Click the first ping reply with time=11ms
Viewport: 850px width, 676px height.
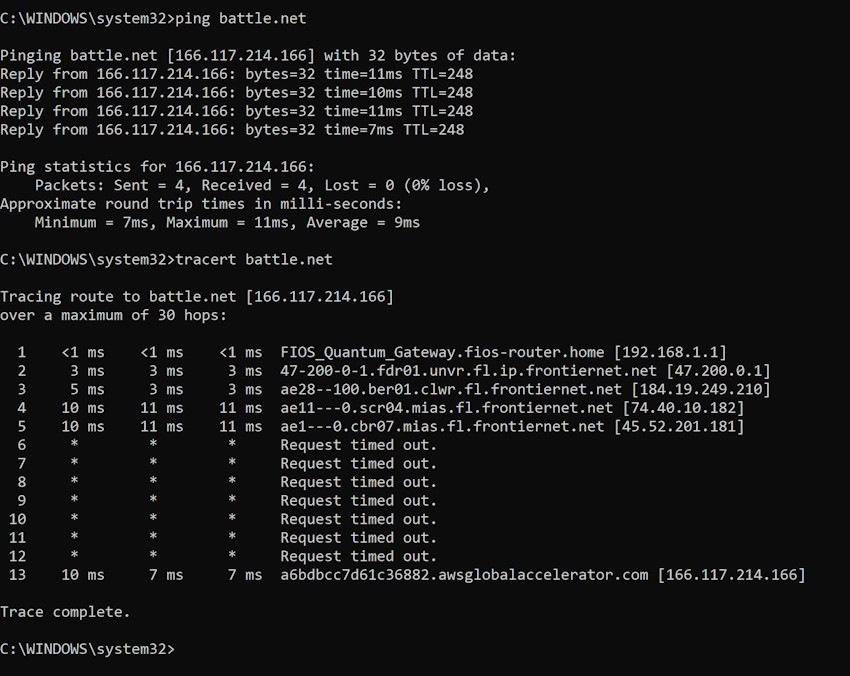tap(236, 74)
